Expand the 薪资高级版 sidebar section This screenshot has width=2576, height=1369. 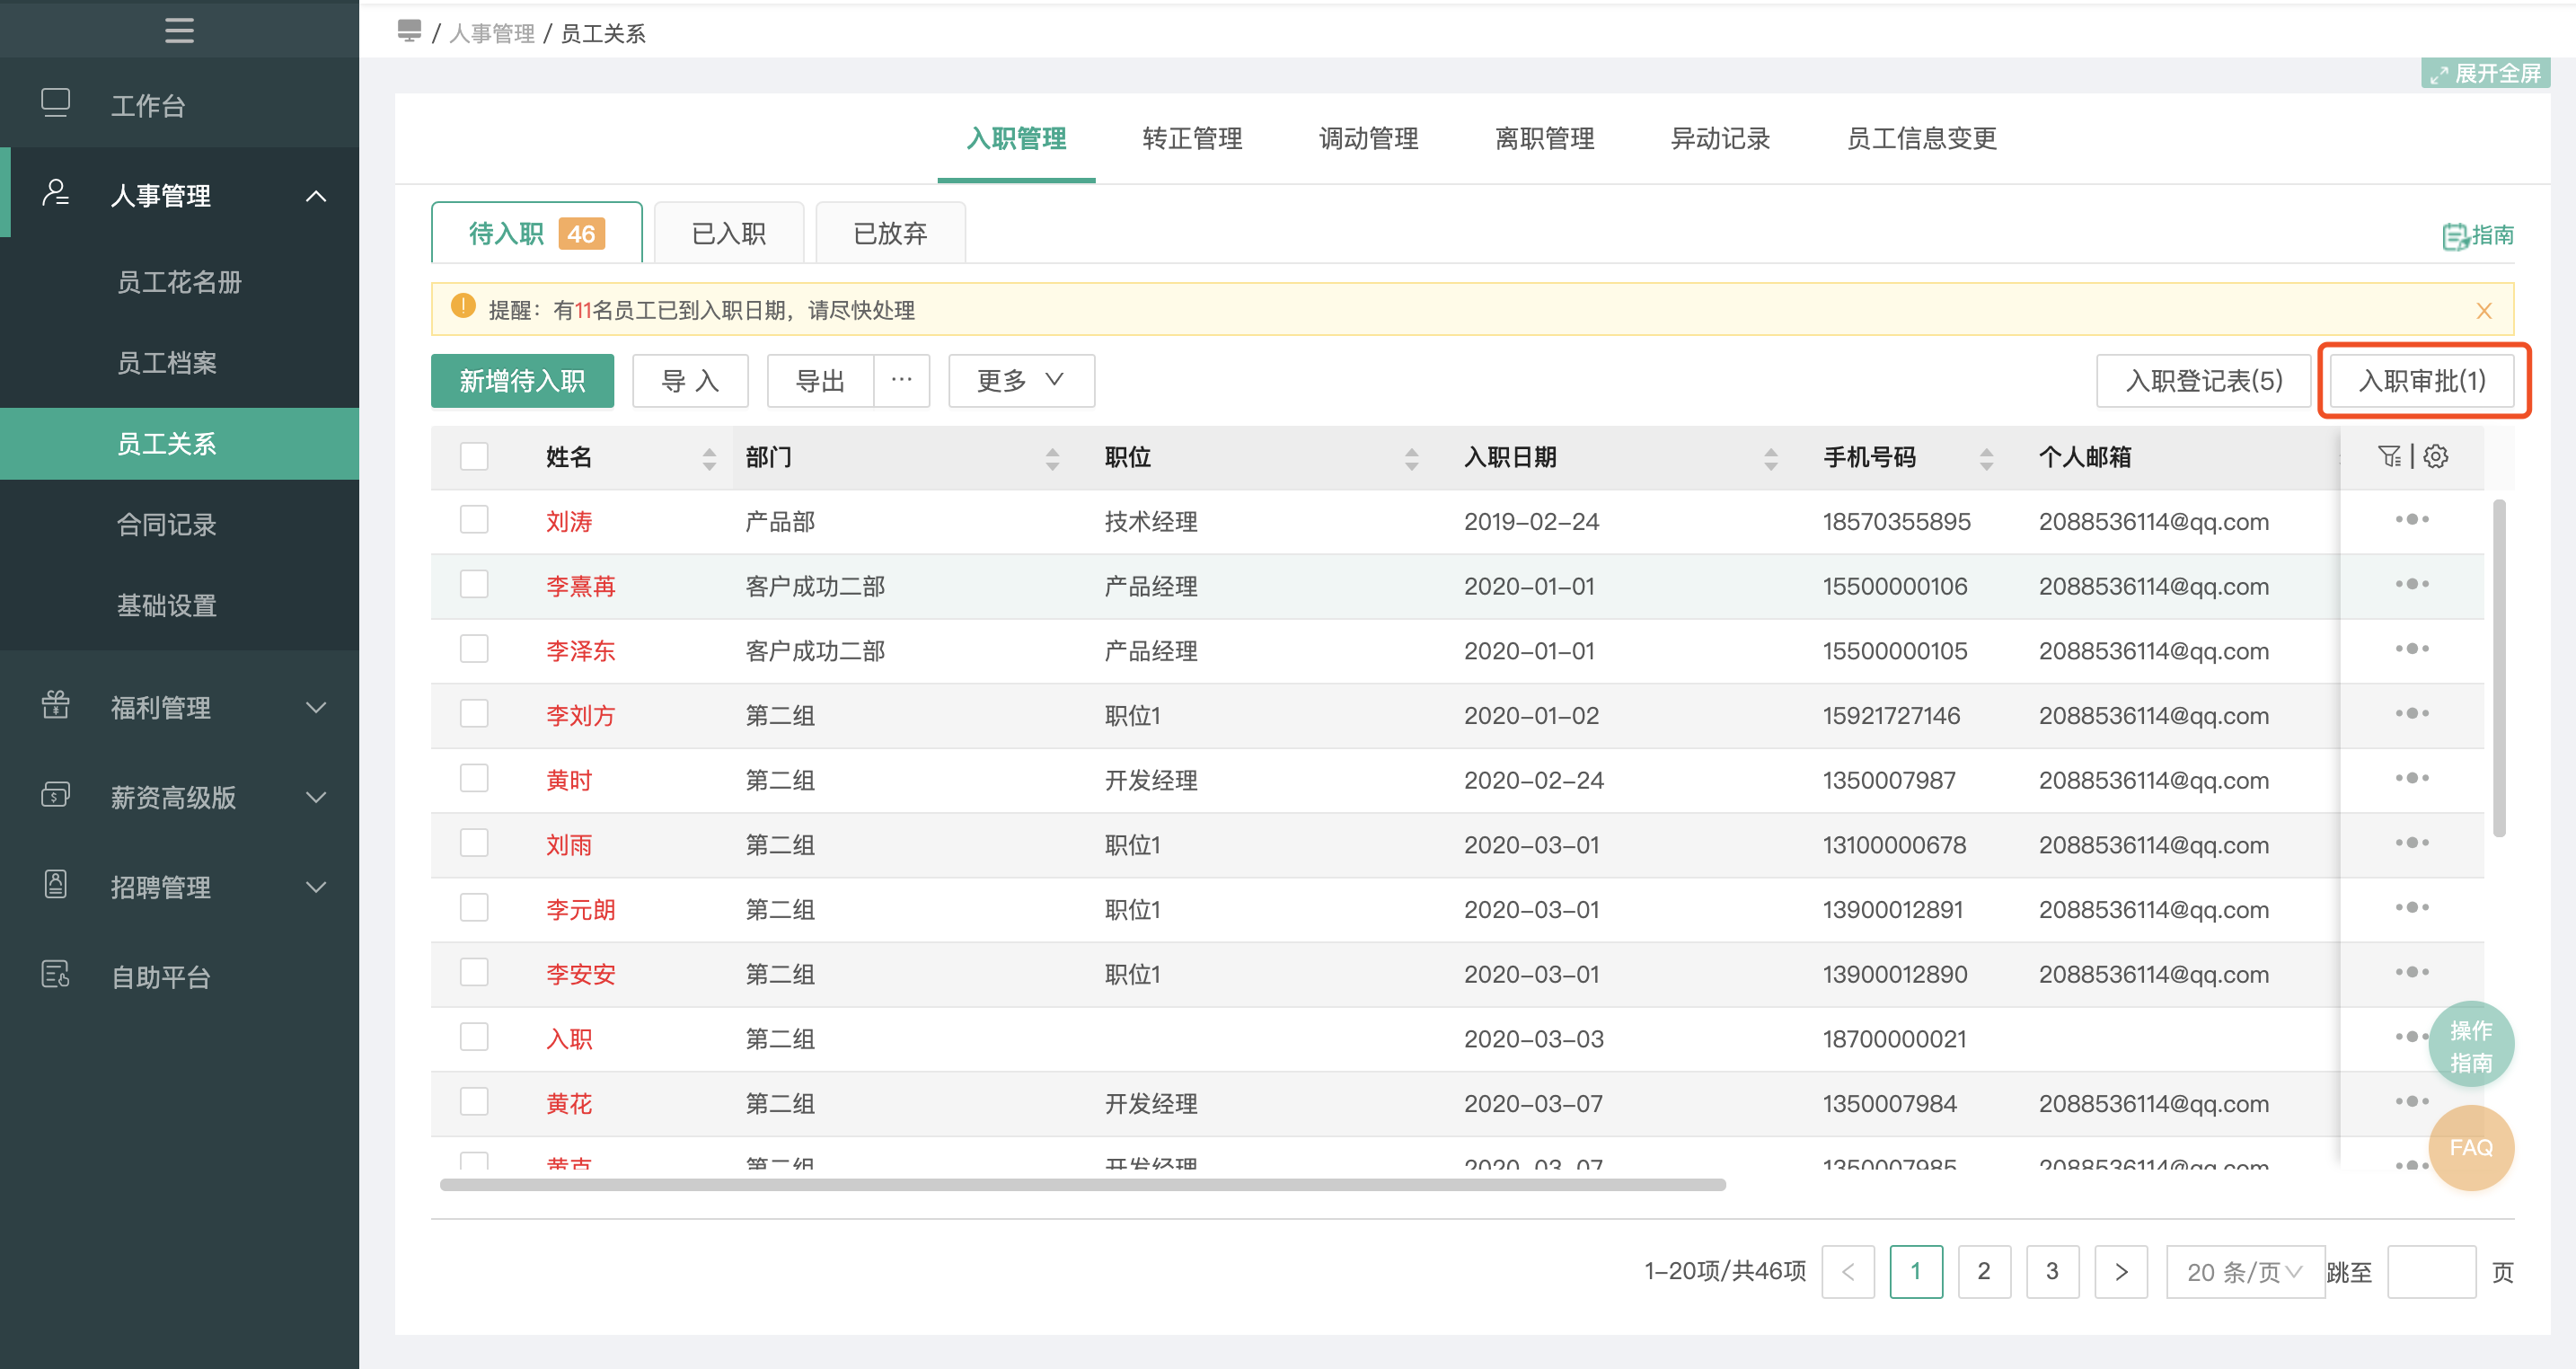tap(316, 797)
